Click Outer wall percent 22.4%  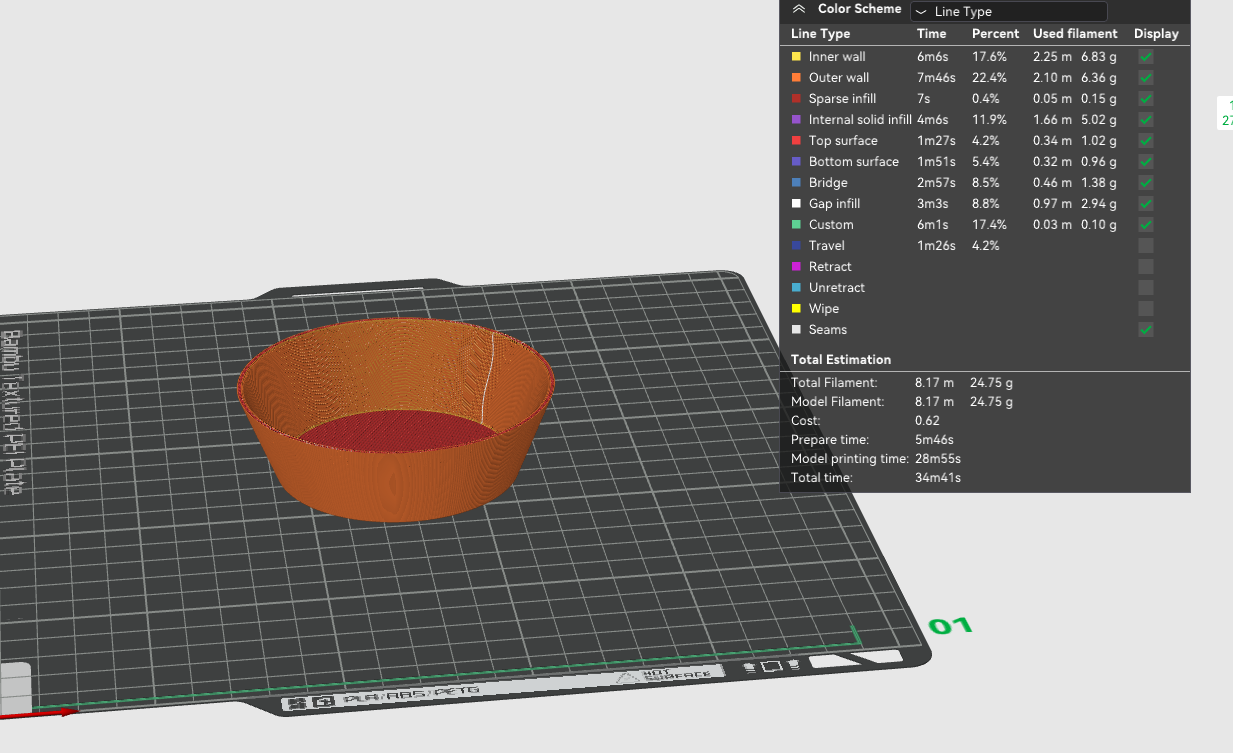coord(989,78)
